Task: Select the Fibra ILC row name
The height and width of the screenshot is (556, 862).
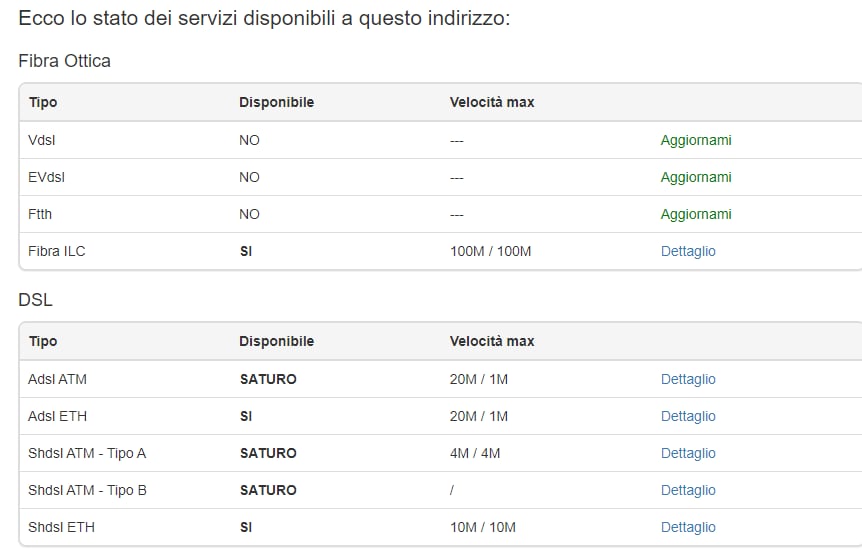Action: [x=57, y=251]
